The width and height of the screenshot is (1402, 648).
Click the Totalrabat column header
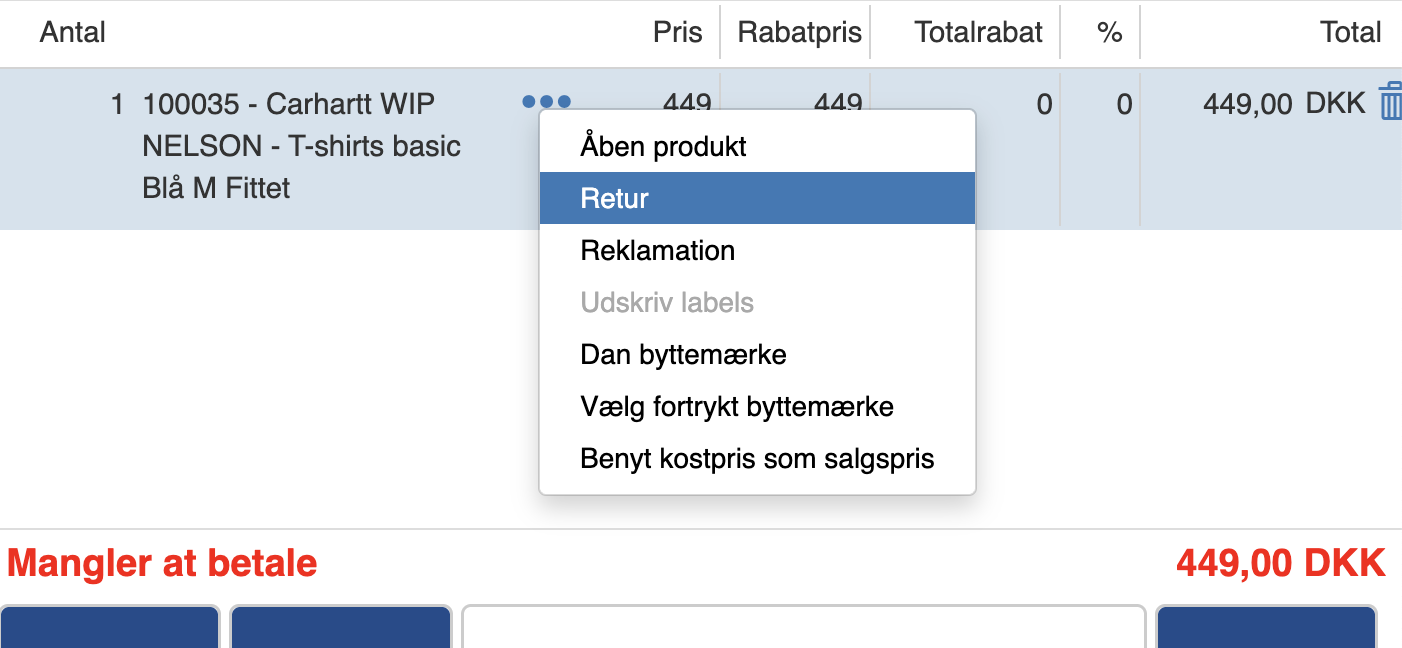978,32
